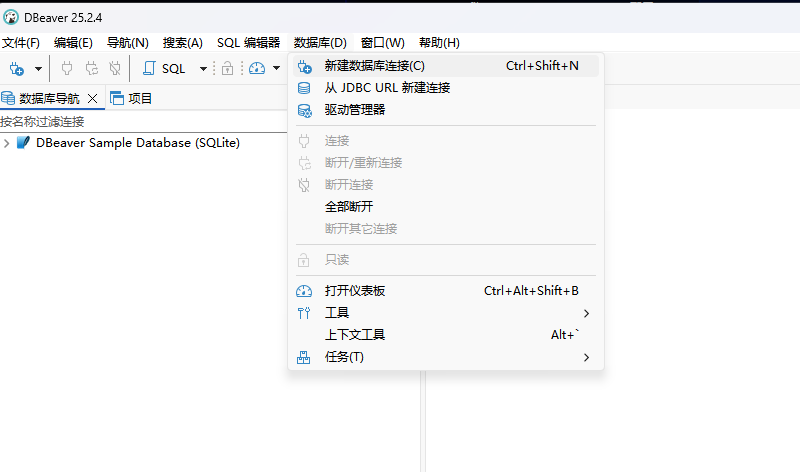Choose 新建数据库连接(C) menu item
This screenshot has height=472, width=800.
[x=446, y=66]
